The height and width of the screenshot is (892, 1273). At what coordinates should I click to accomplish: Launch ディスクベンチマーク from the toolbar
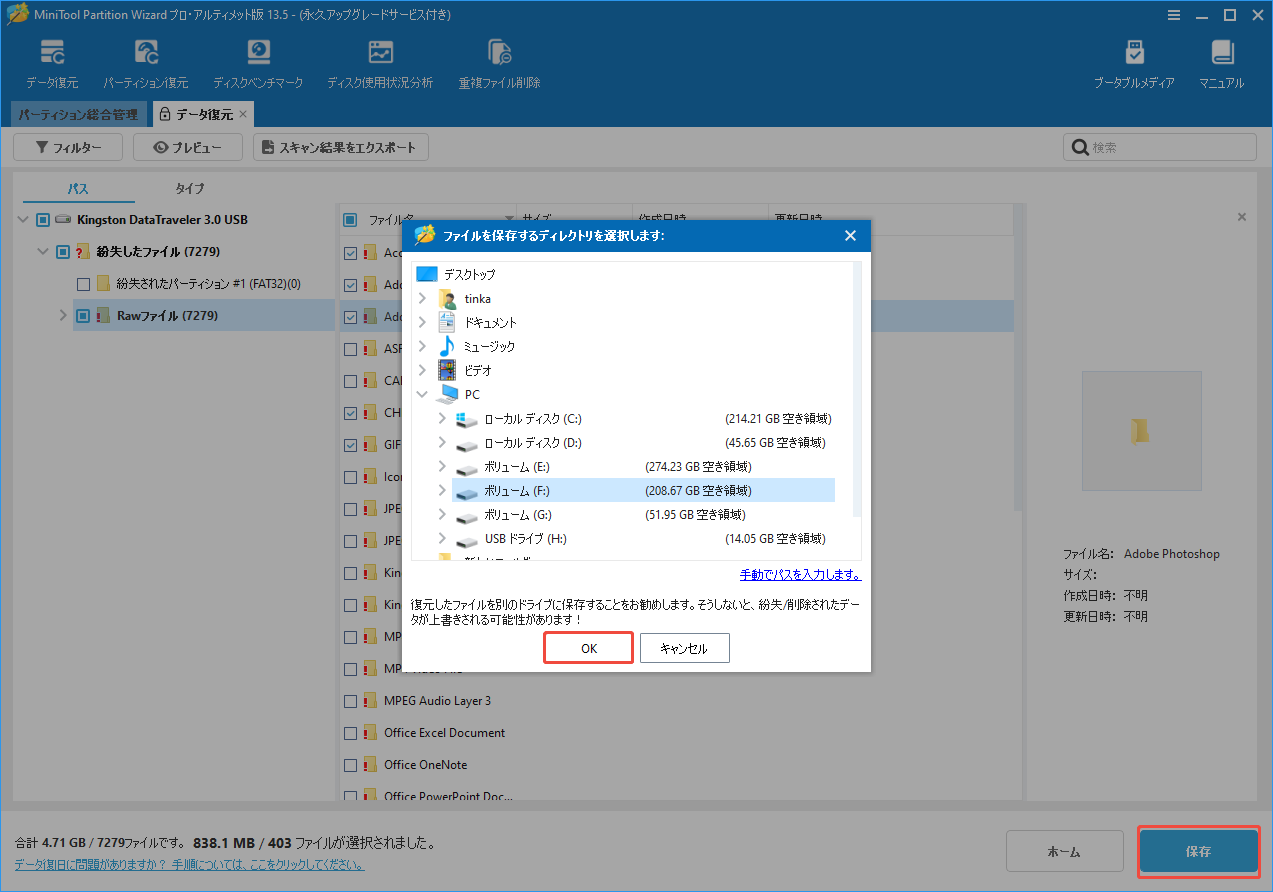tap(259, 61)
